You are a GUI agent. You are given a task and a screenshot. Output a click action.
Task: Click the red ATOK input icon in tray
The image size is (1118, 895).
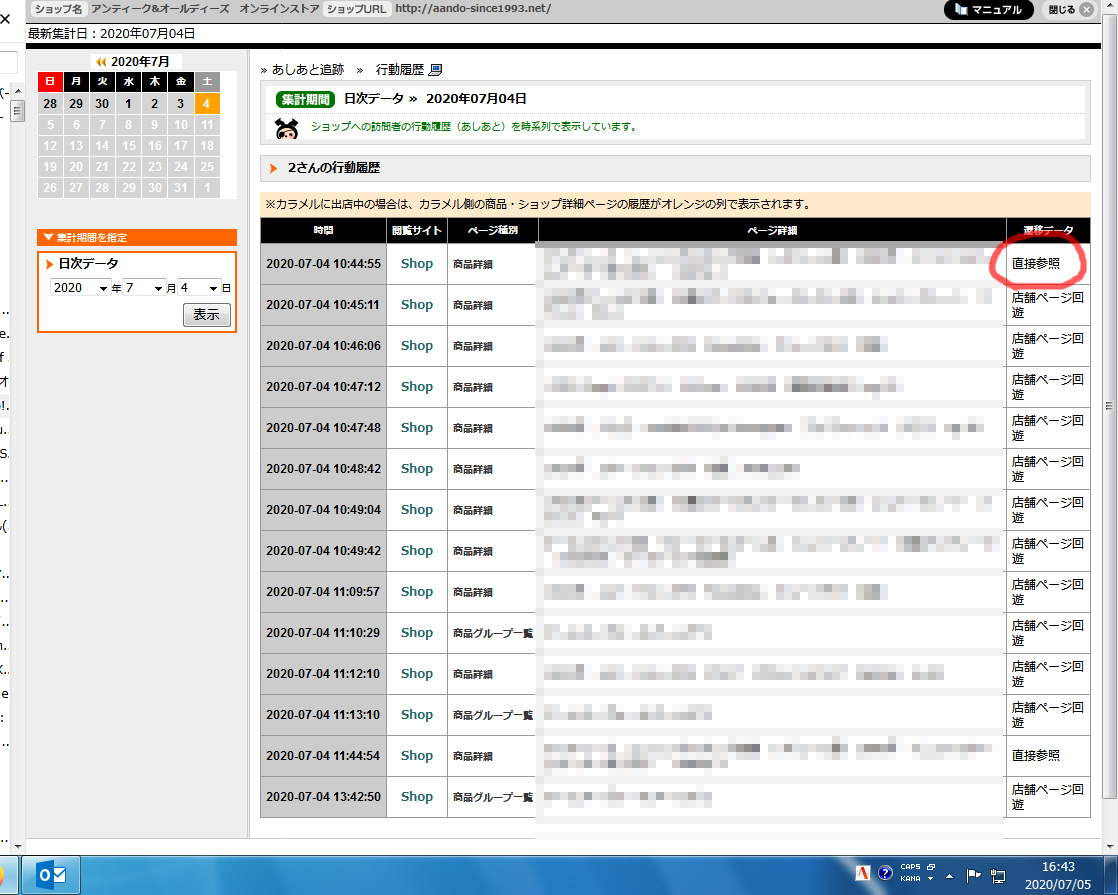click(862, 874)
